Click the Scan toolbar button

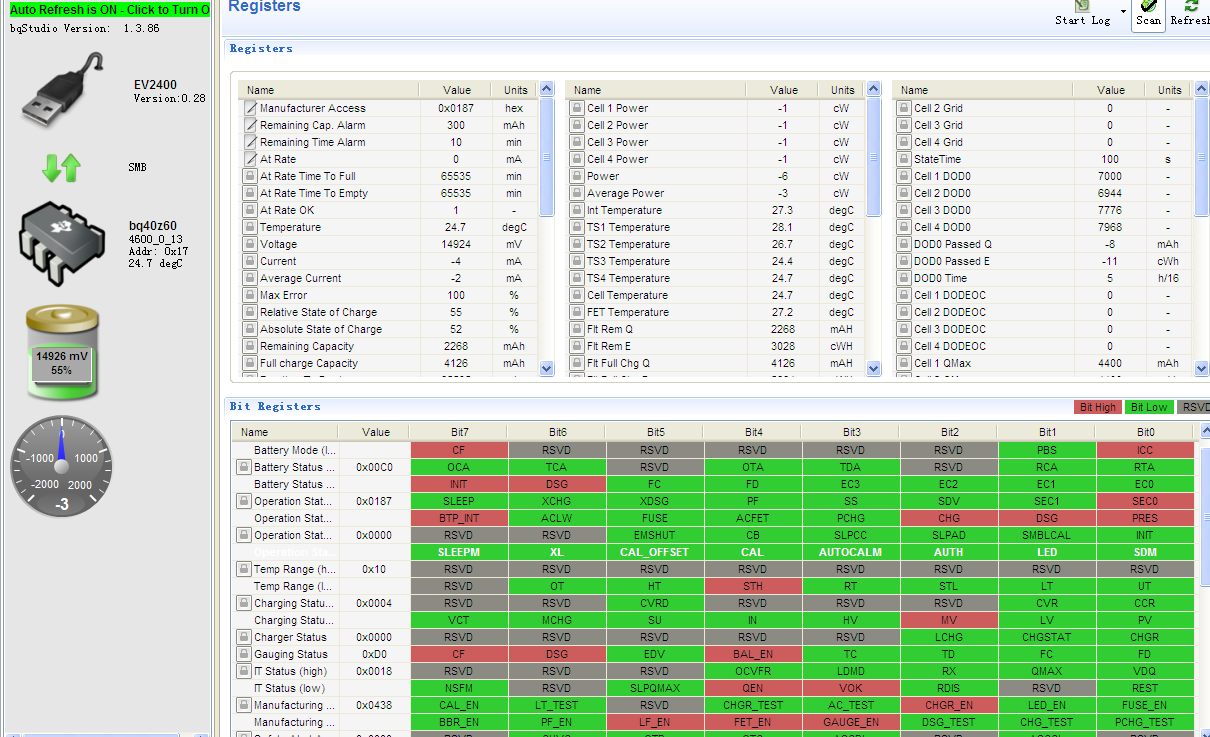pyautogui.click(x=1148, y=14)
